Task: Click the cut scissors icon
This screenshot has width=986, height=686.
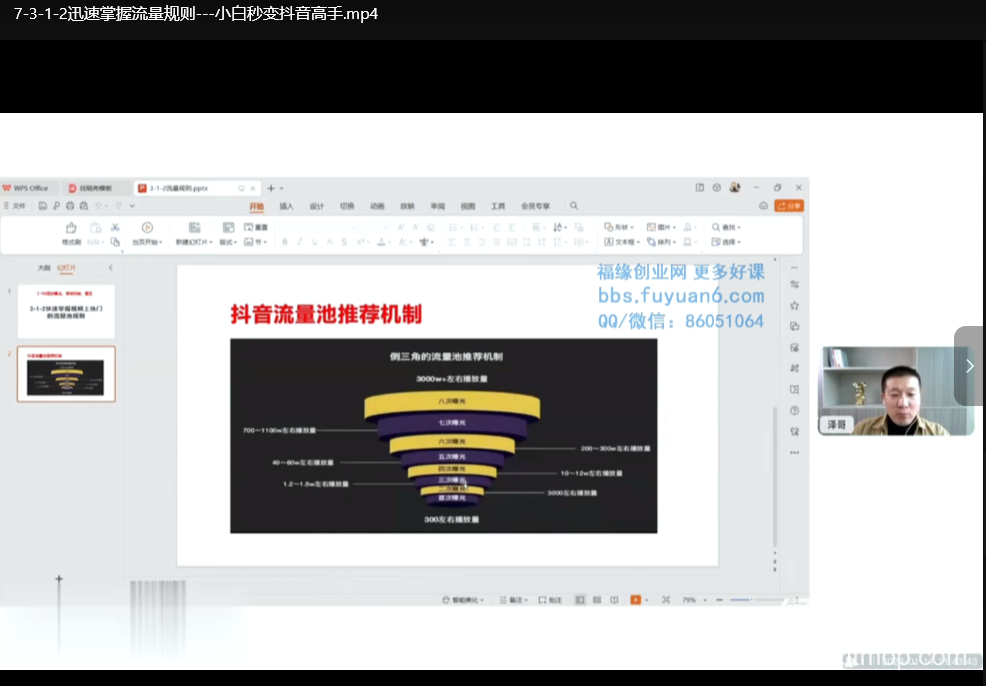Action: (x=115, y=228)
